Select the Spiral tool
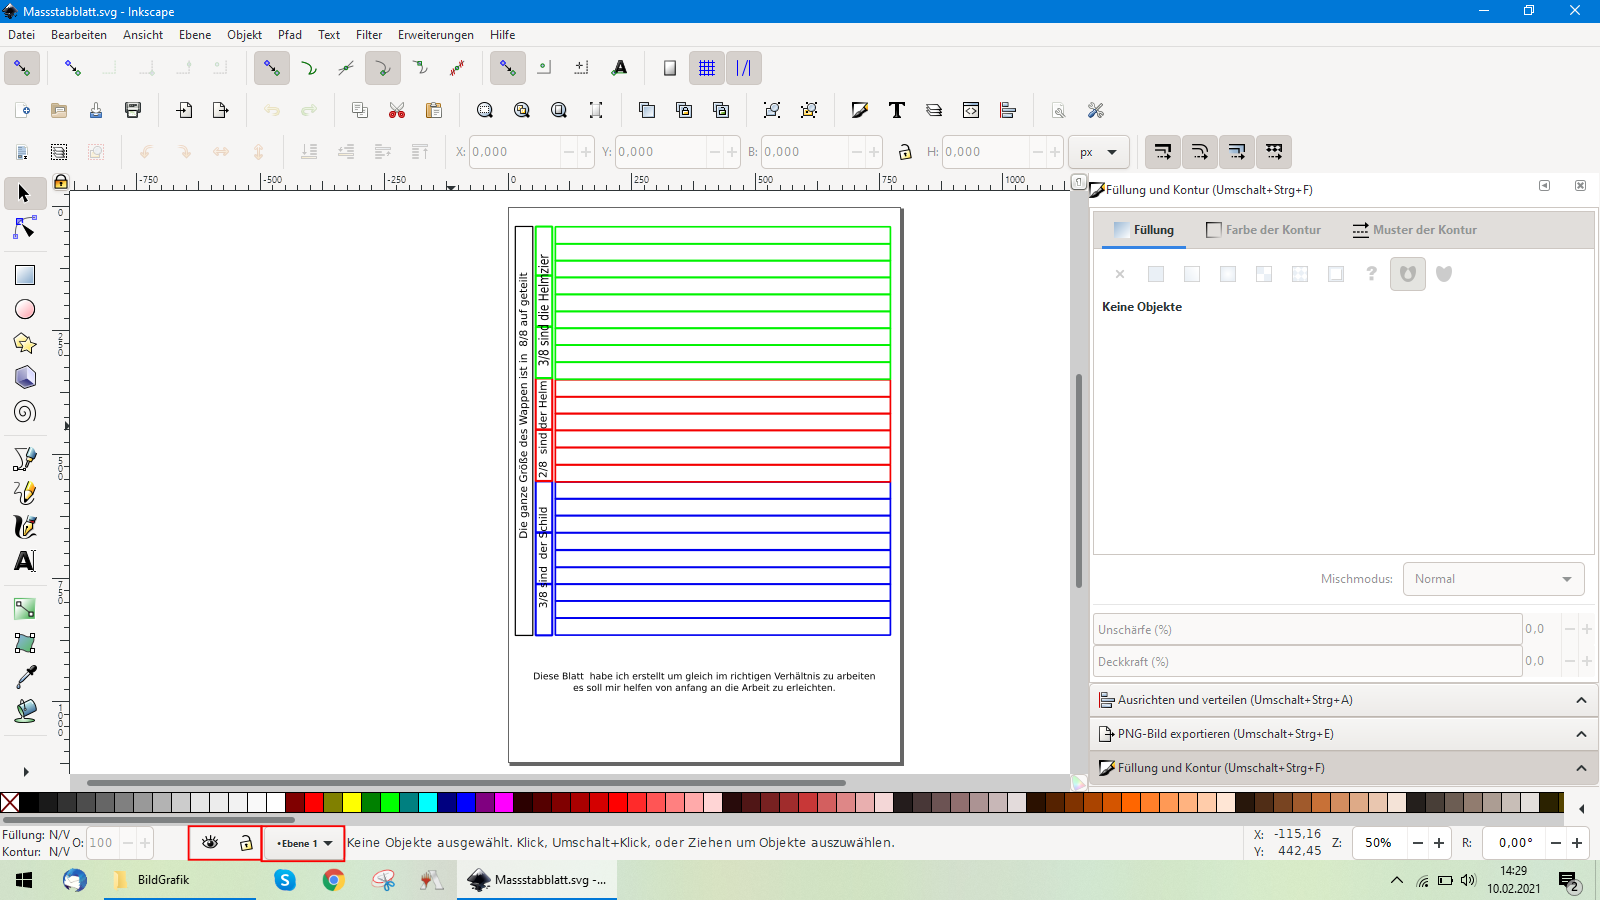The image size is (1600, 900). 25,412
